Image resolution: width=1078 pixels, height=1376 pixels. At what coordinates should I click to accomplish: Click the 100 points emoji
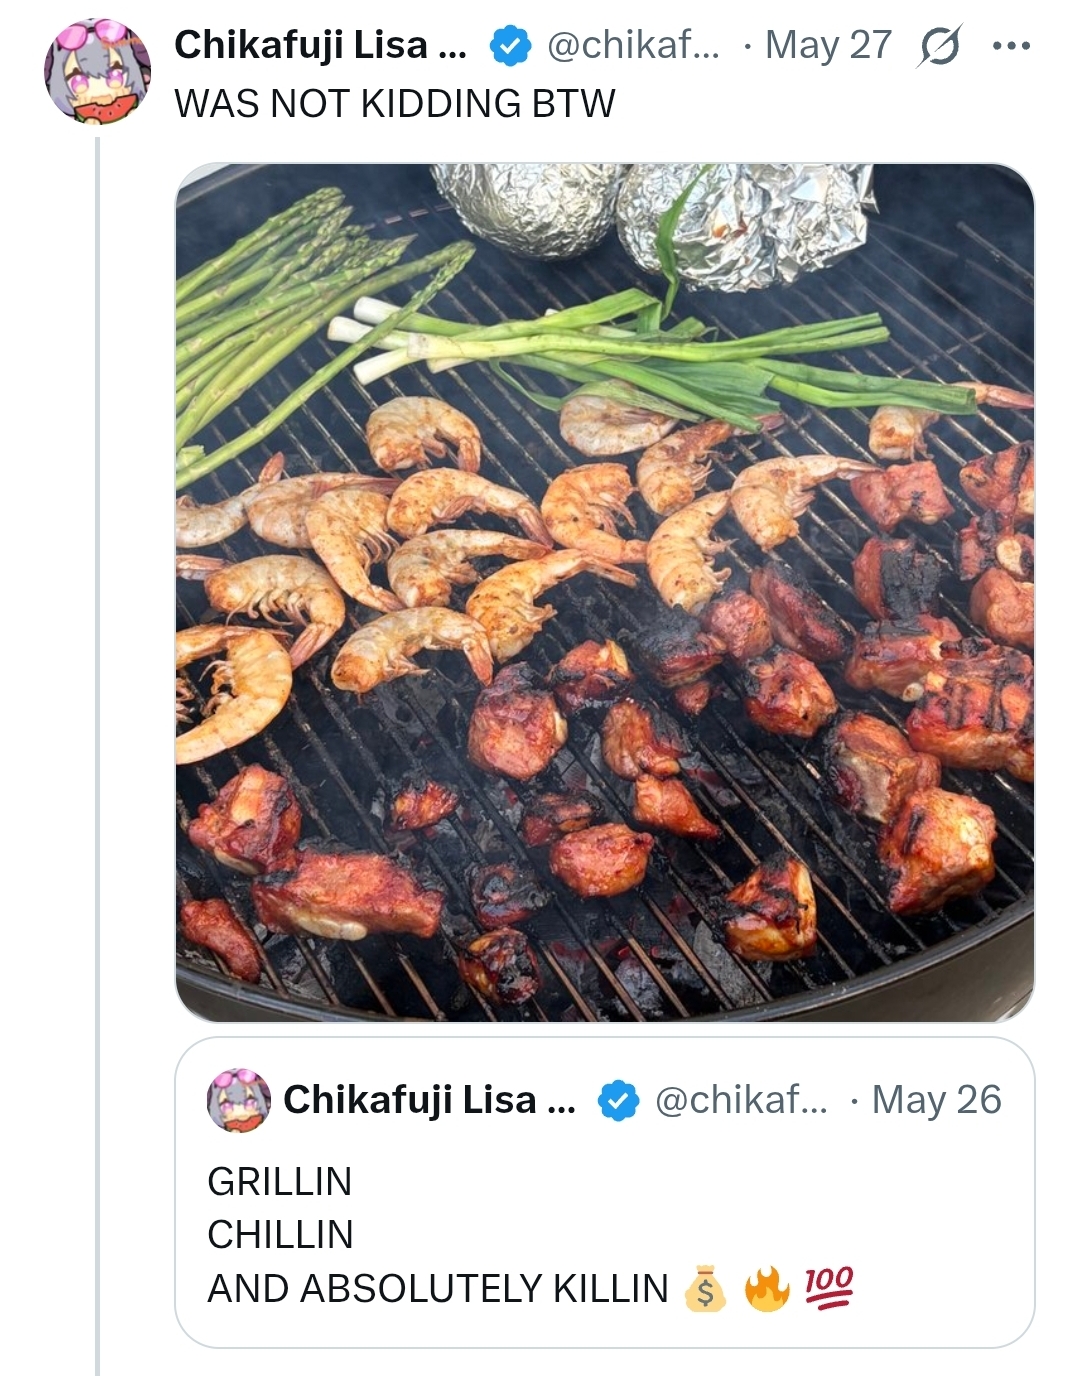[829, 1288]
